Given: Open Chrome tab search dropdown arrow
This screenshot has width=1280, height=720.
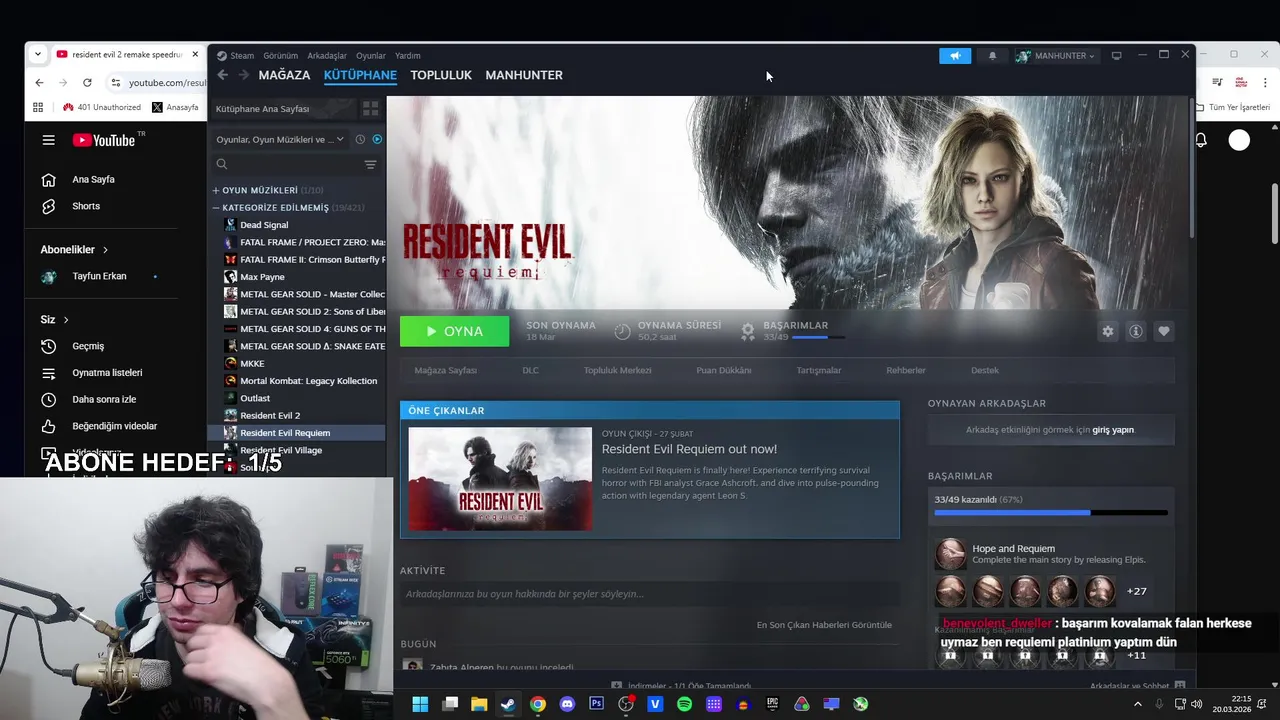Looking at the screenshot, I should tap(37, 54).
